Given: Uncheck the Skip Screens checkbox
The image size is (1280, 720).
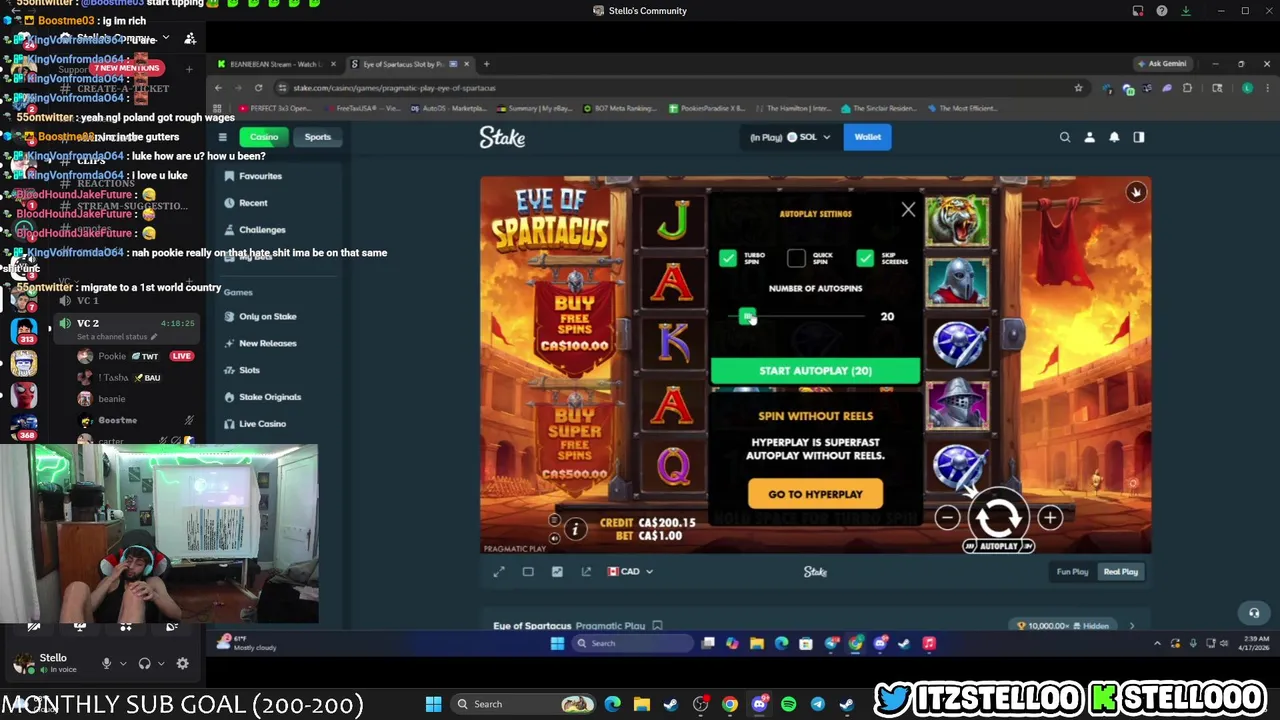Looking at the screenshot, I should click(x=865, y=258).
